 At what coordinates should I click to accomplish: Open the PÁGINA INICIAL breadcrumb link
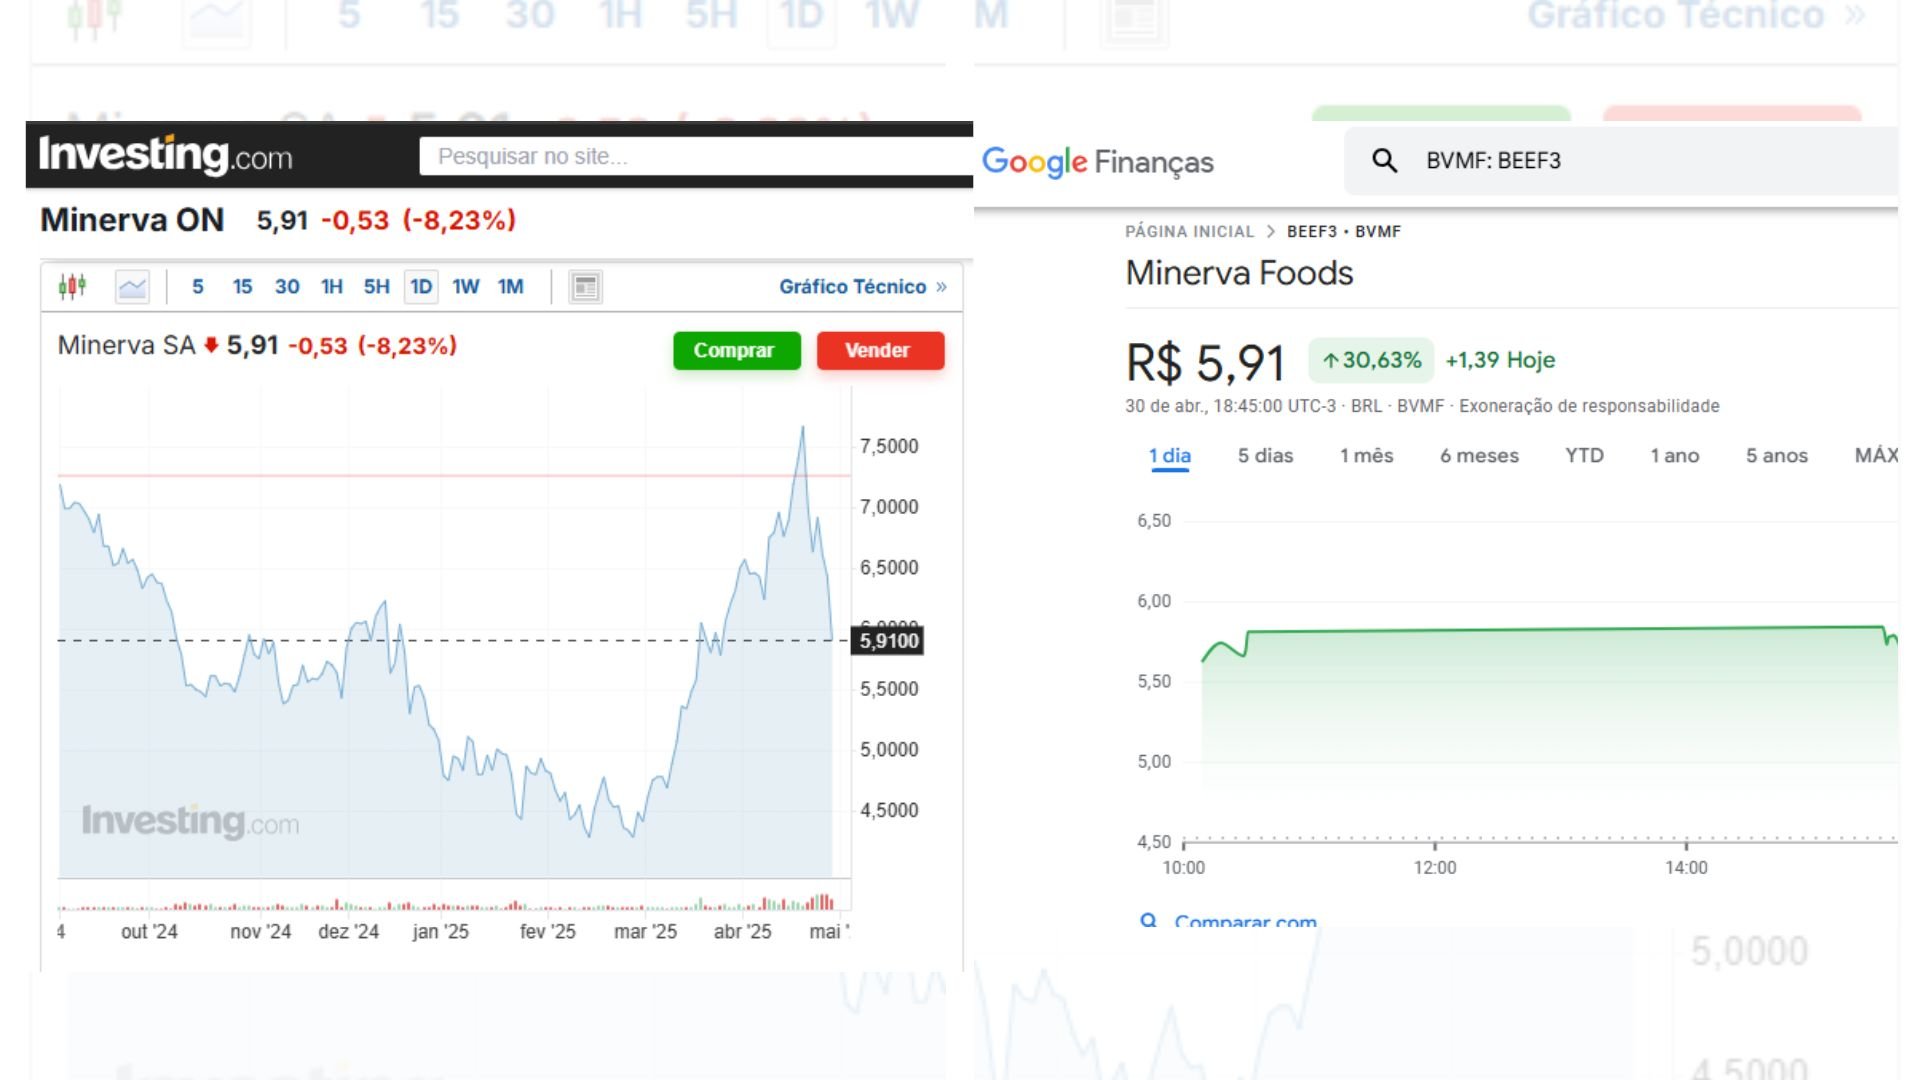[x=1189, y=231]
